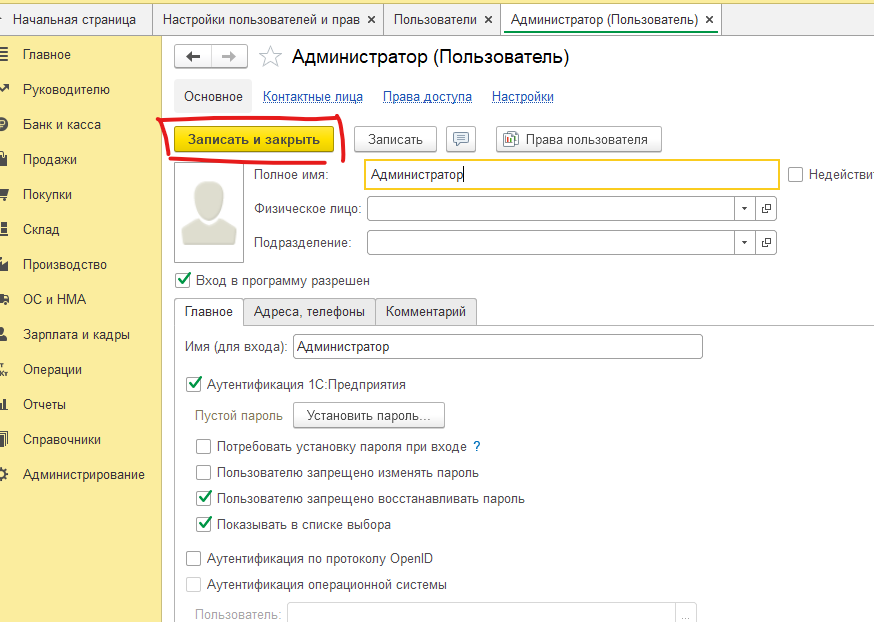Close the Пользователи tab
874x622 pixels.
488,20
